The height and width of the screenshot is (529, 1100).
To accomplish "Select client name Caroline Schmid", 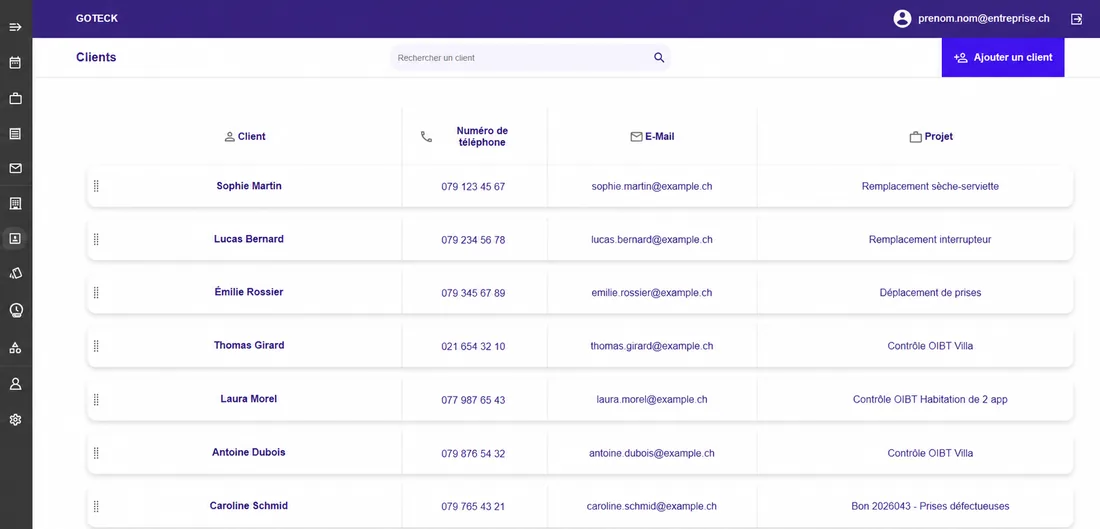I will tap(249, 506).
